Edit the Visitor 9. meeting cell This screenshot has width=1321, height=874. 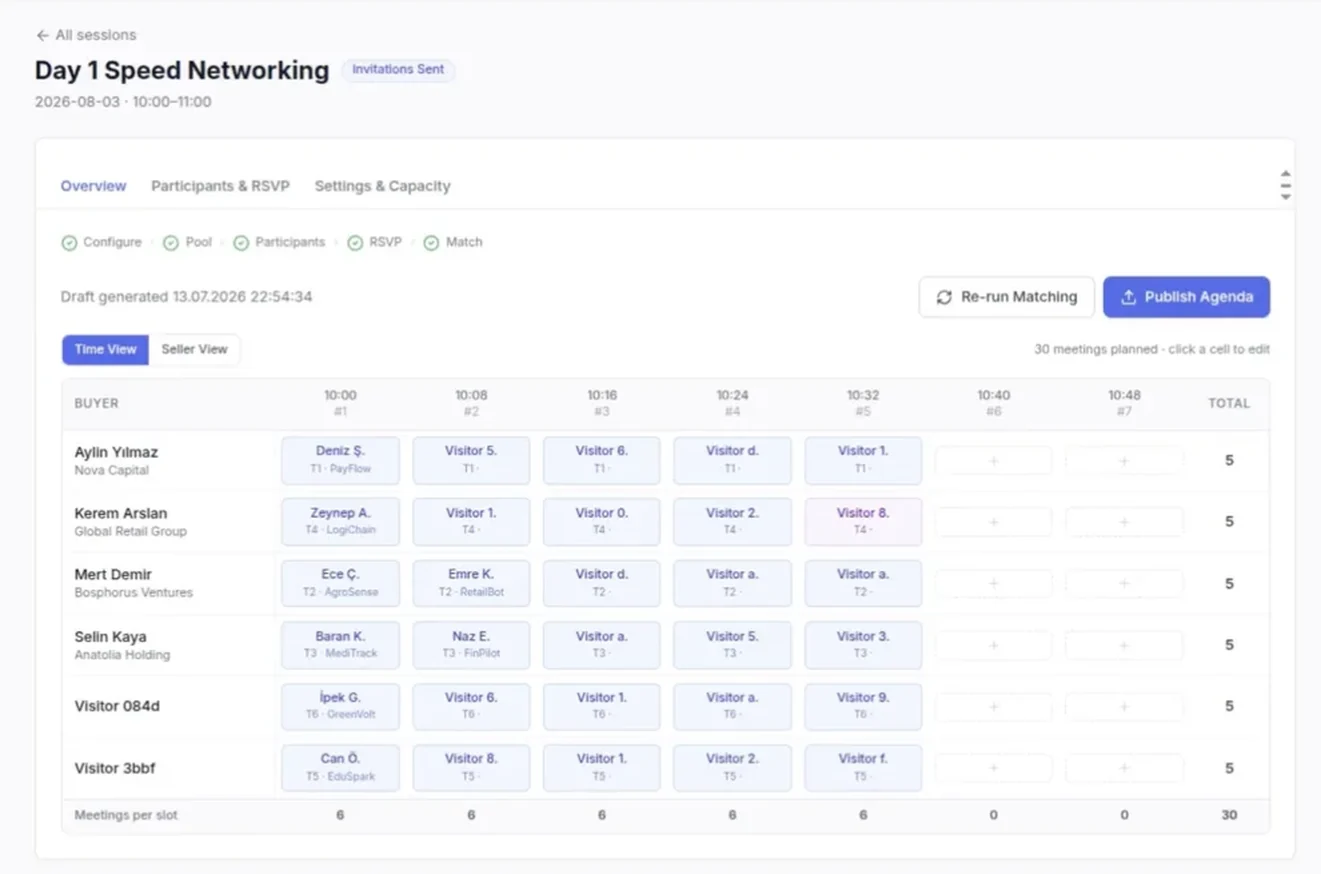click(863, 706)
